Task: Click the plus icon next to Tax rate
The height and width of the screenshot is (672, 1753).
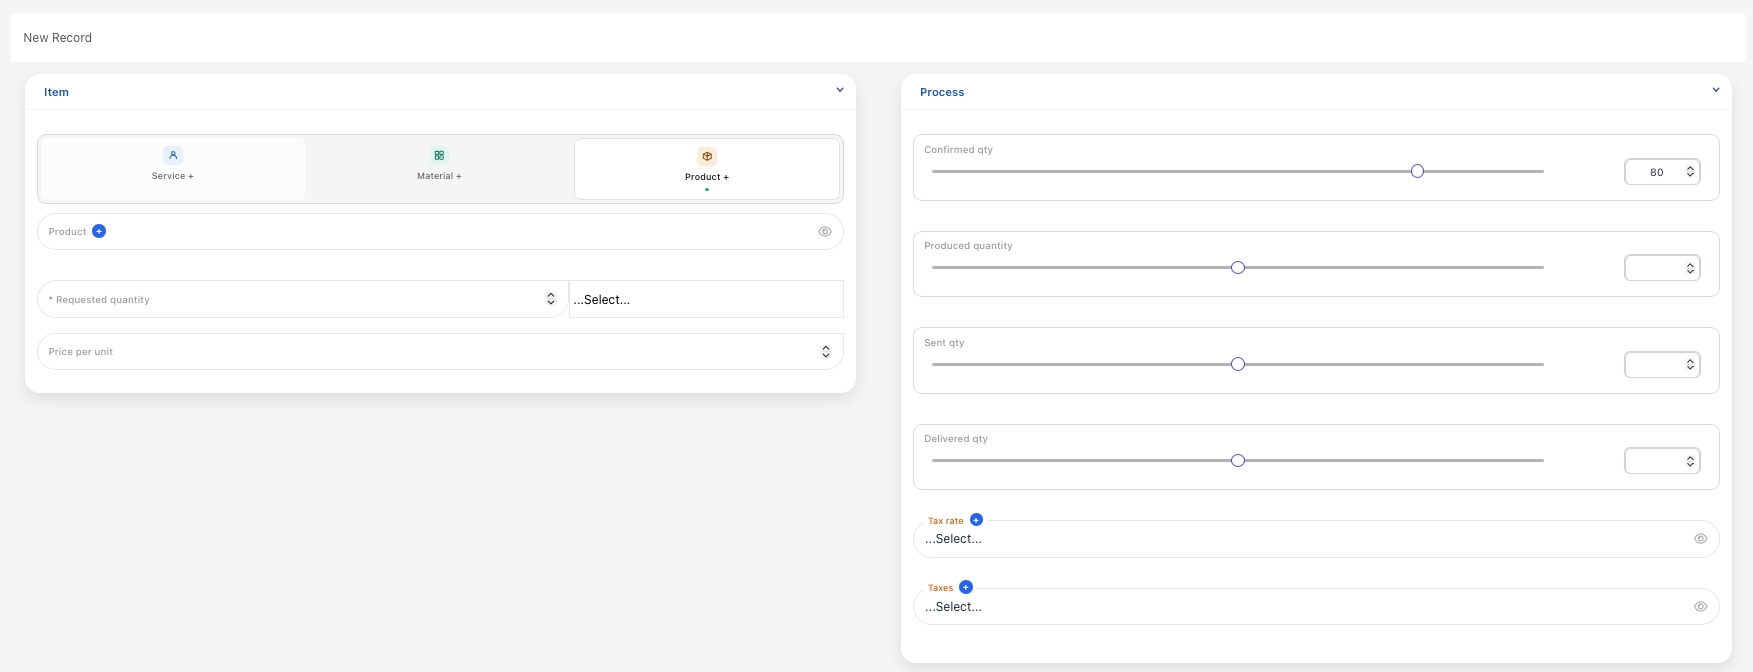Action: (x=976, y=520)
